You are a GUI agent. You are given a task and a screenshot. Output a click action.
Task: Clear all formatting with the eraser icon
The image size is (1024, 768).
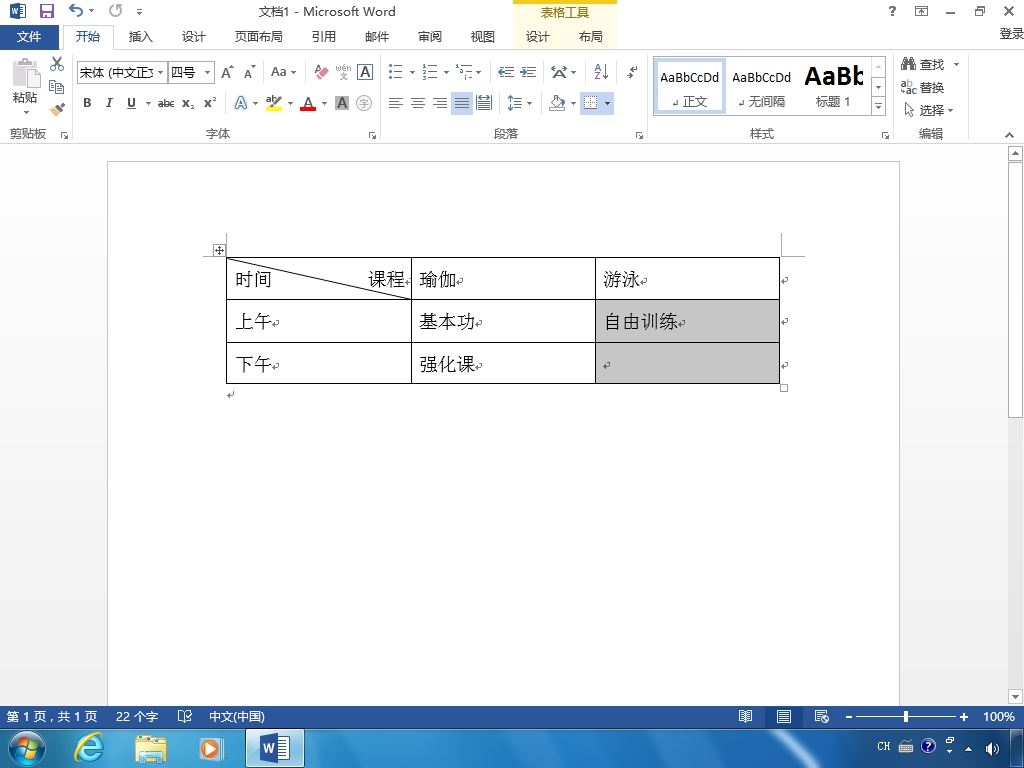point(321,72)
